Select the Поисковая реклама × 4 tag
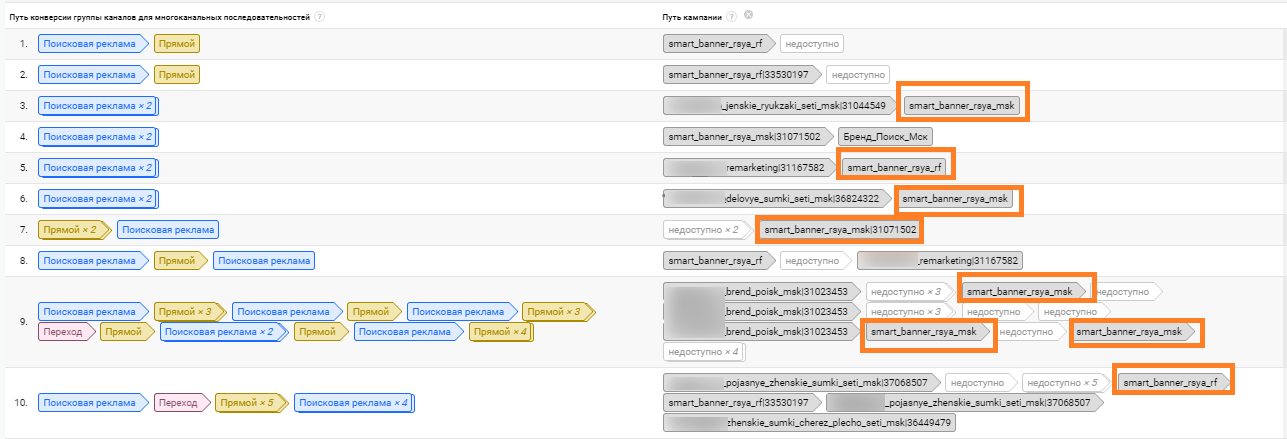Image resolution: width=1287 pixels, height=439 pixels. (353, 403)
